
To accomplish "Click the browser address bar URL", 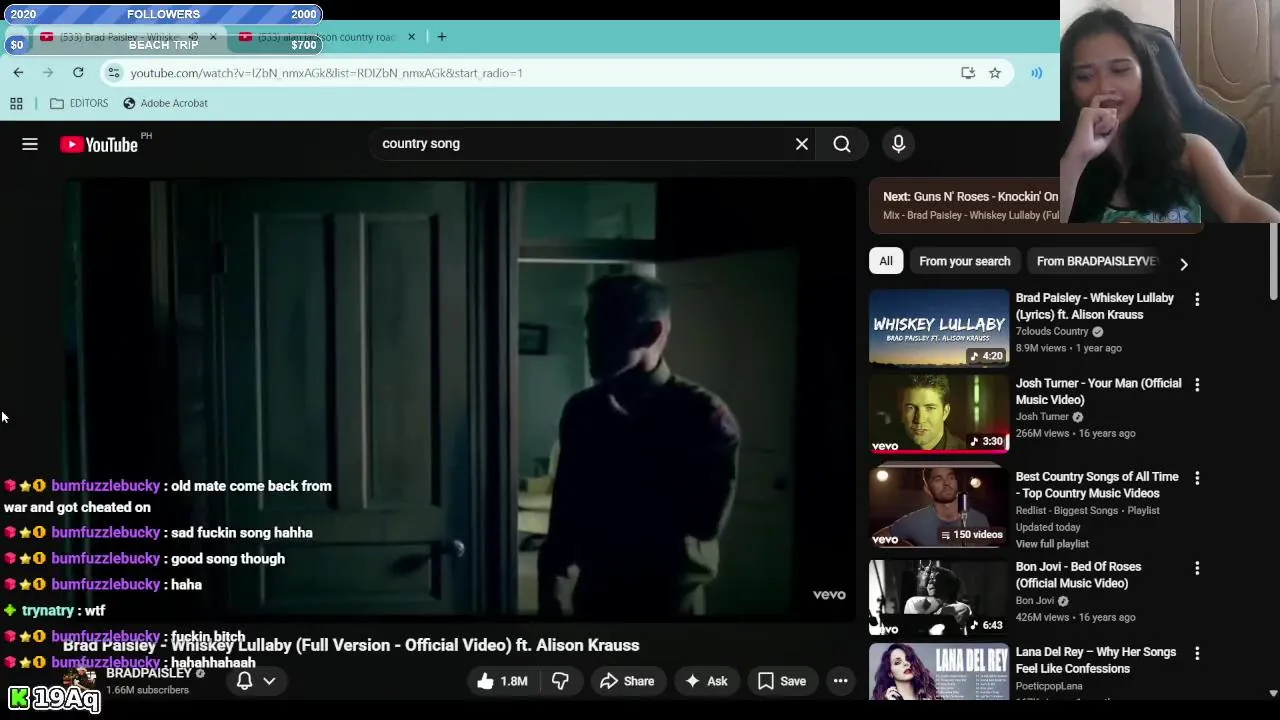I will coord(327,73).
